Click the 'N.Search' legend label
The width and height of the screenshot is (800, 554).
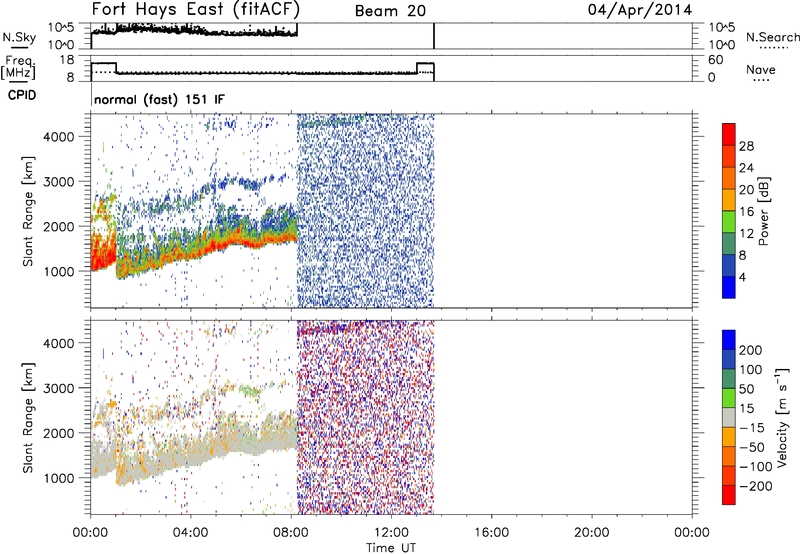[x=772, y=37]
